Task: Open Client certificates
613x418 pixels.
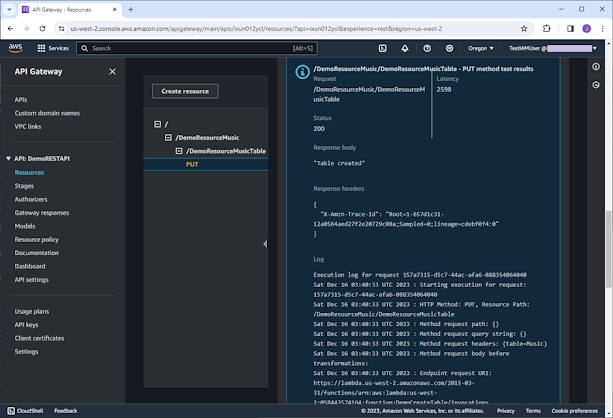Action: click(x=39, y=338)
